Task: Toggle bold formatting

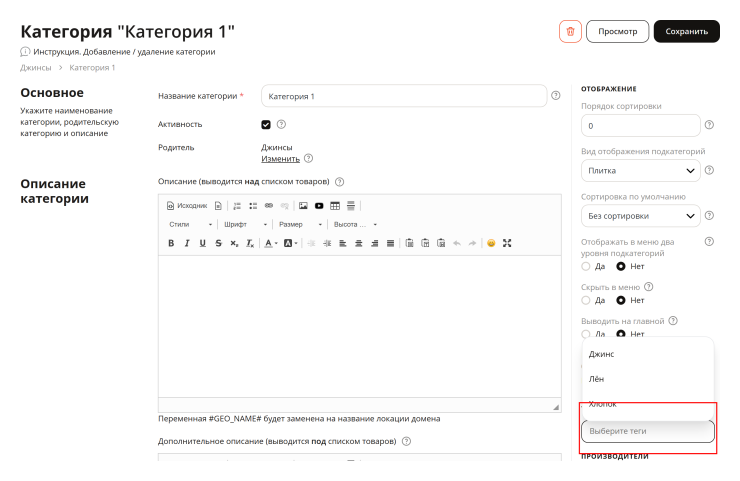Action: (x=171, y=243)
